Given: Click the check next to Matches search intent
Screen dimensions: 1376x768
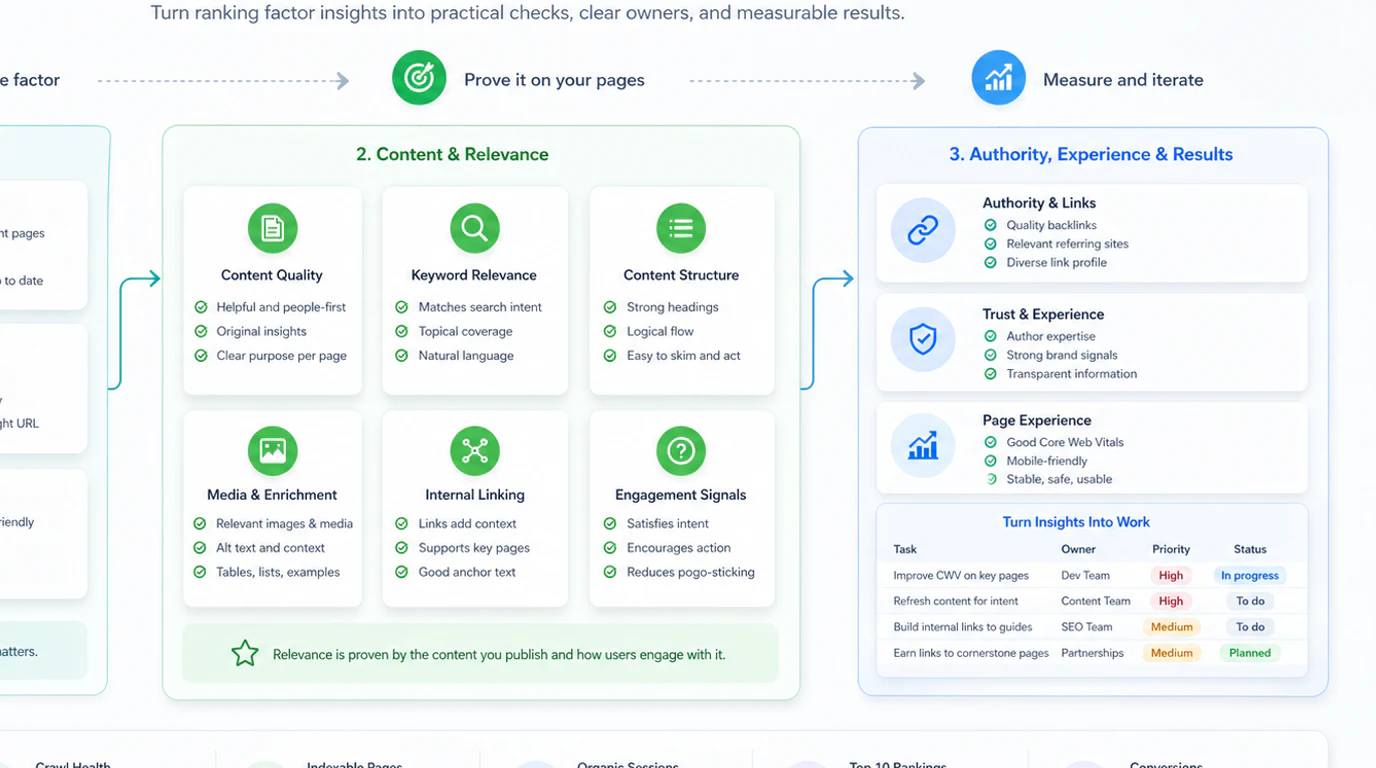Looking at the screenshot, I should (402, 307).
